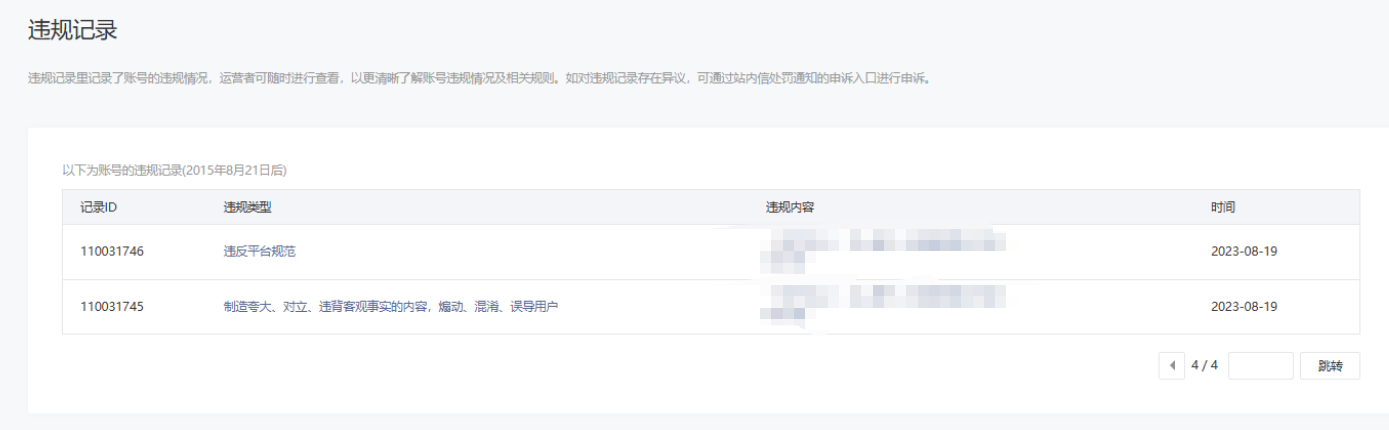
Task: Click the date of record 110031746
Action: coord(1244,252)
